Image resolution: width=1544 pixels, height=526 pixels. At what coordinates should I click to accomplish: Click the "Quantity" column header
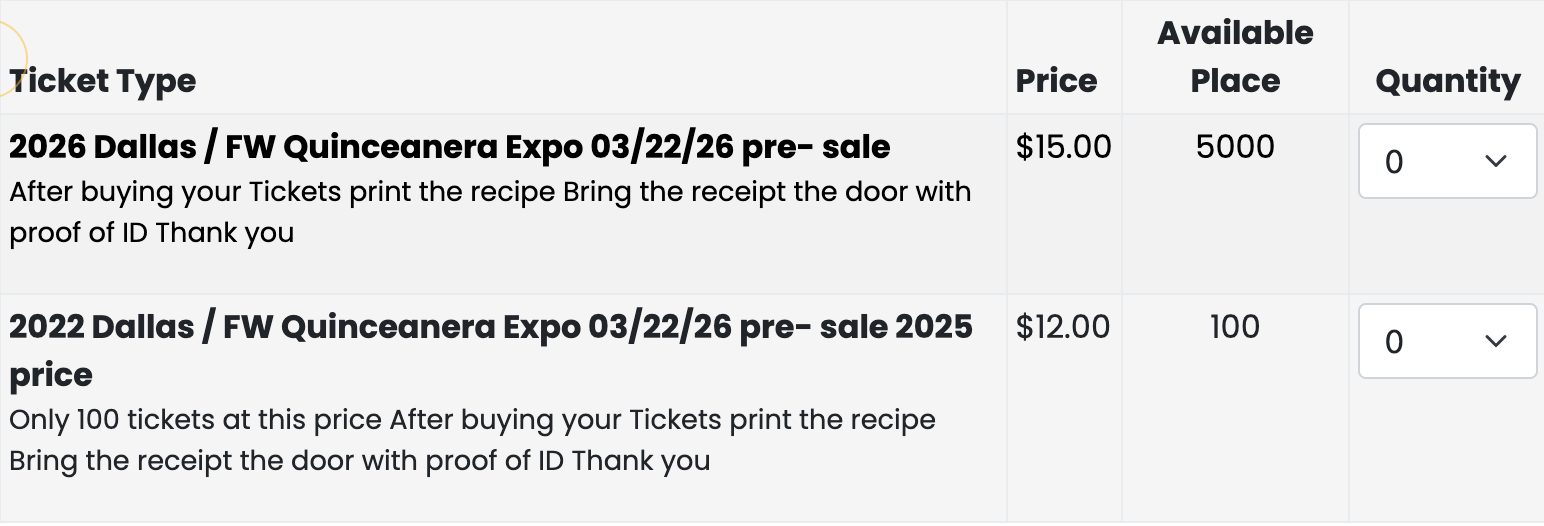point(1447,81)
